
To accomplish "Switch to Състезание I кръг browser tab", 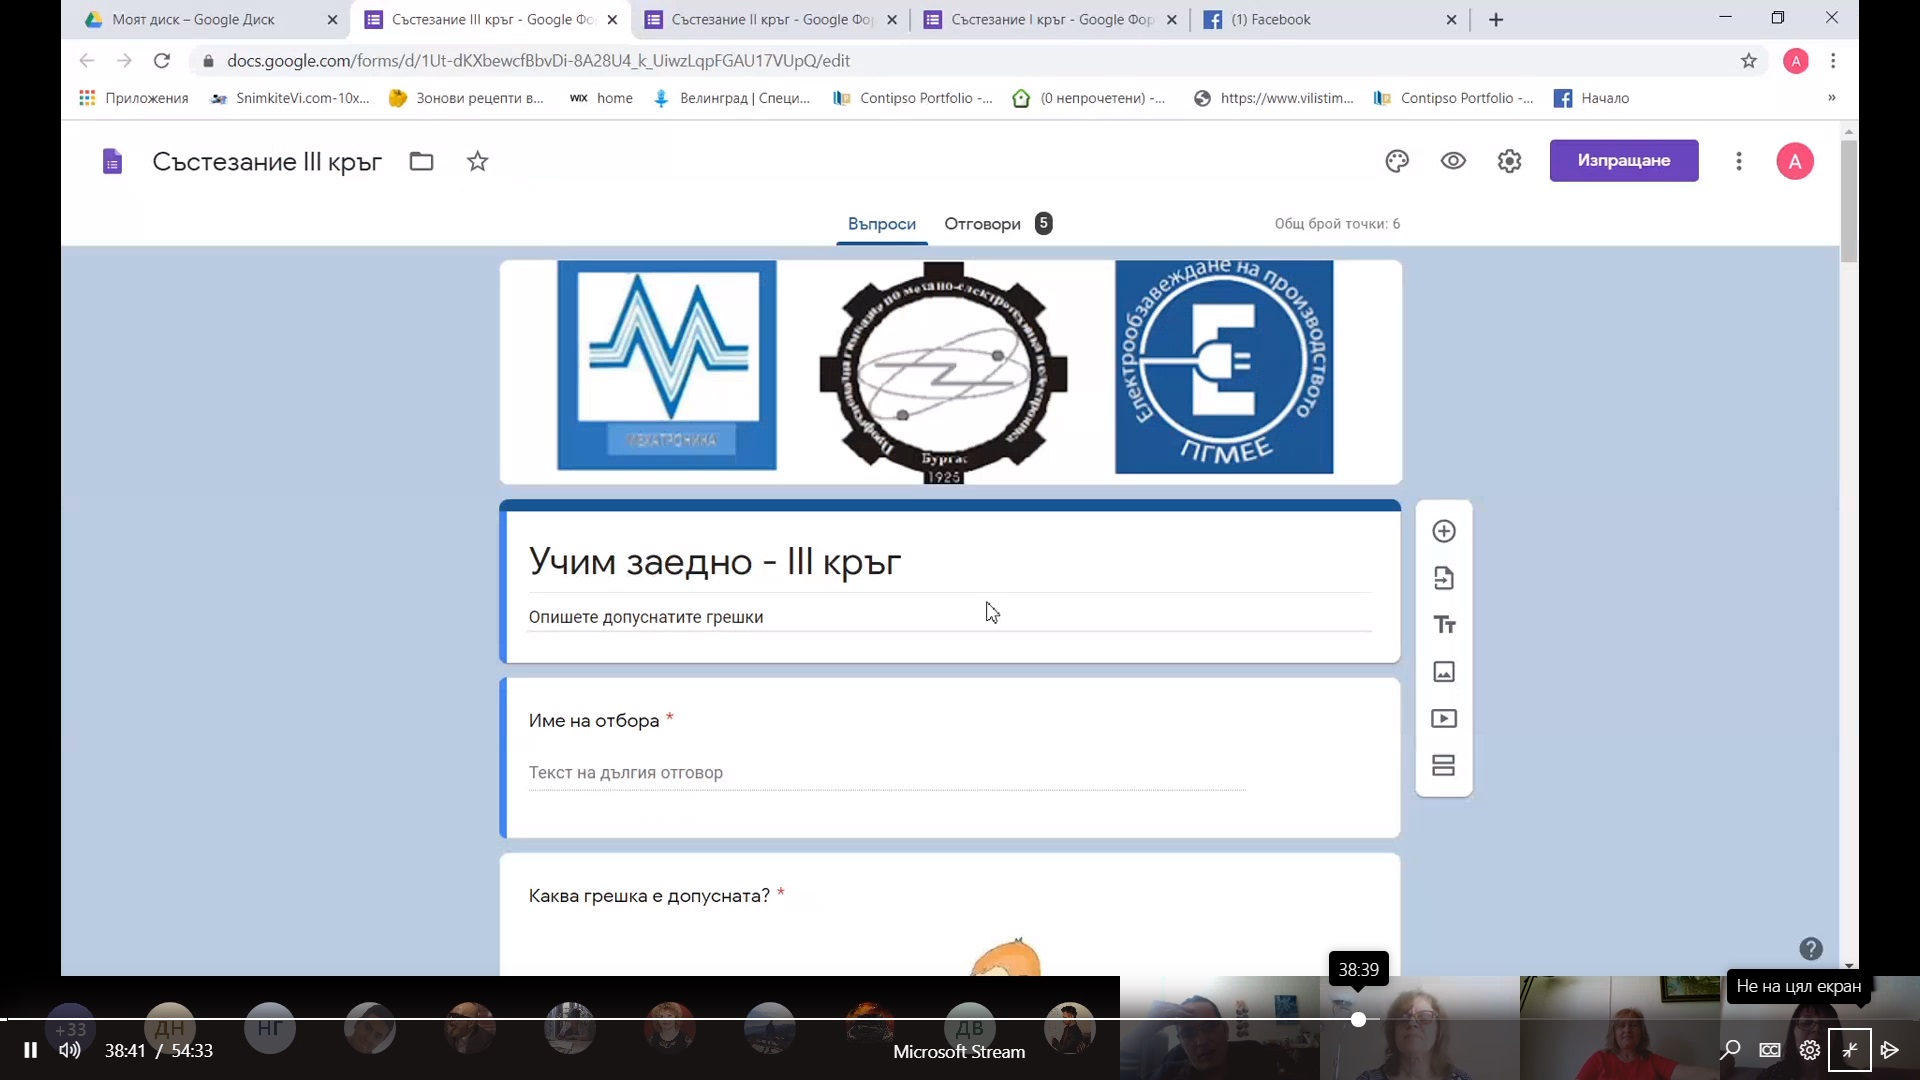I will pyautogui.click(x=1050, y=19).
